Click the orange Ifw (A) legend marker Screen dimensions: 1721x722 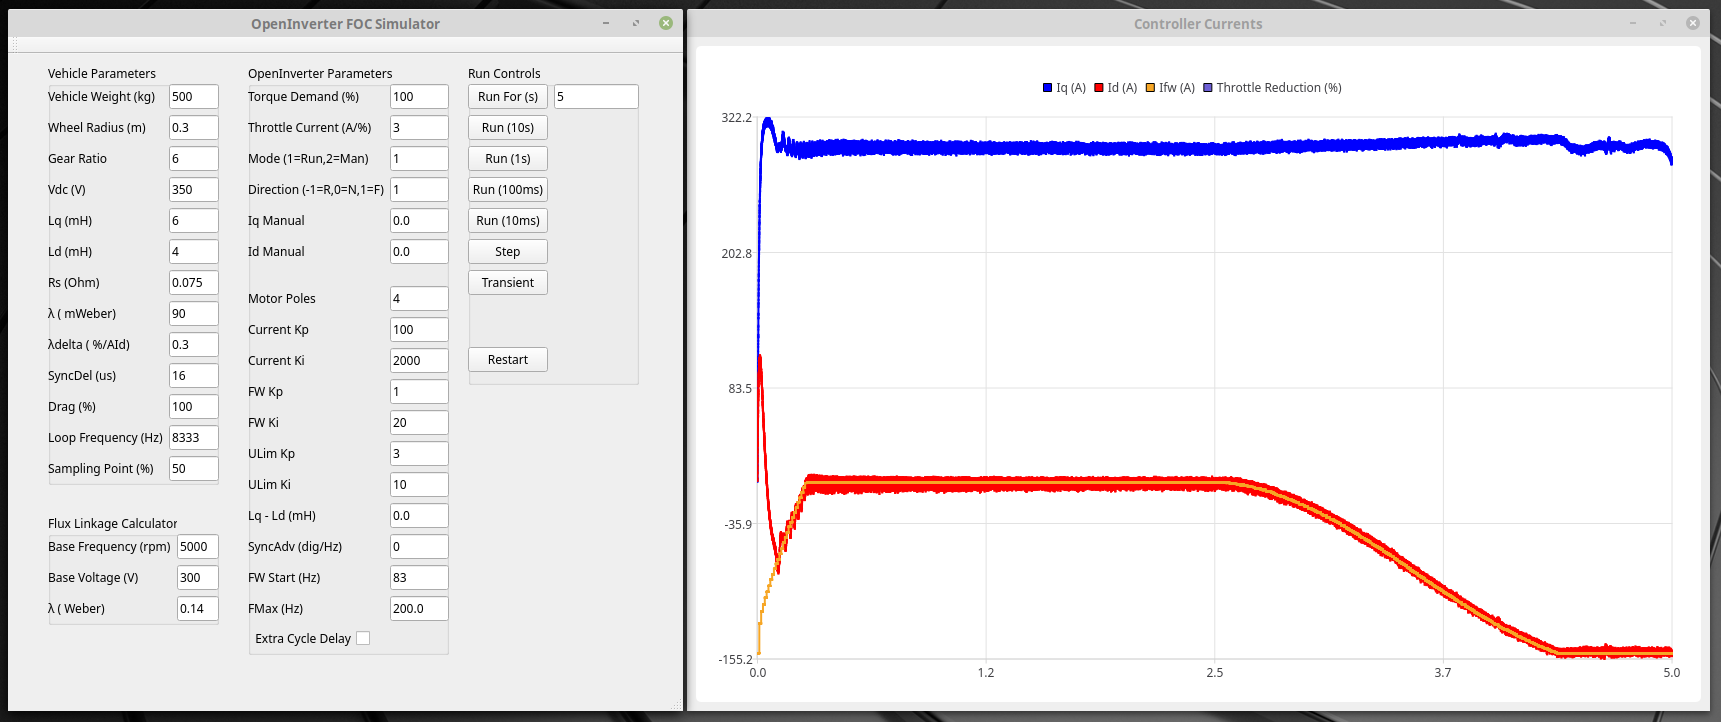1150,88
